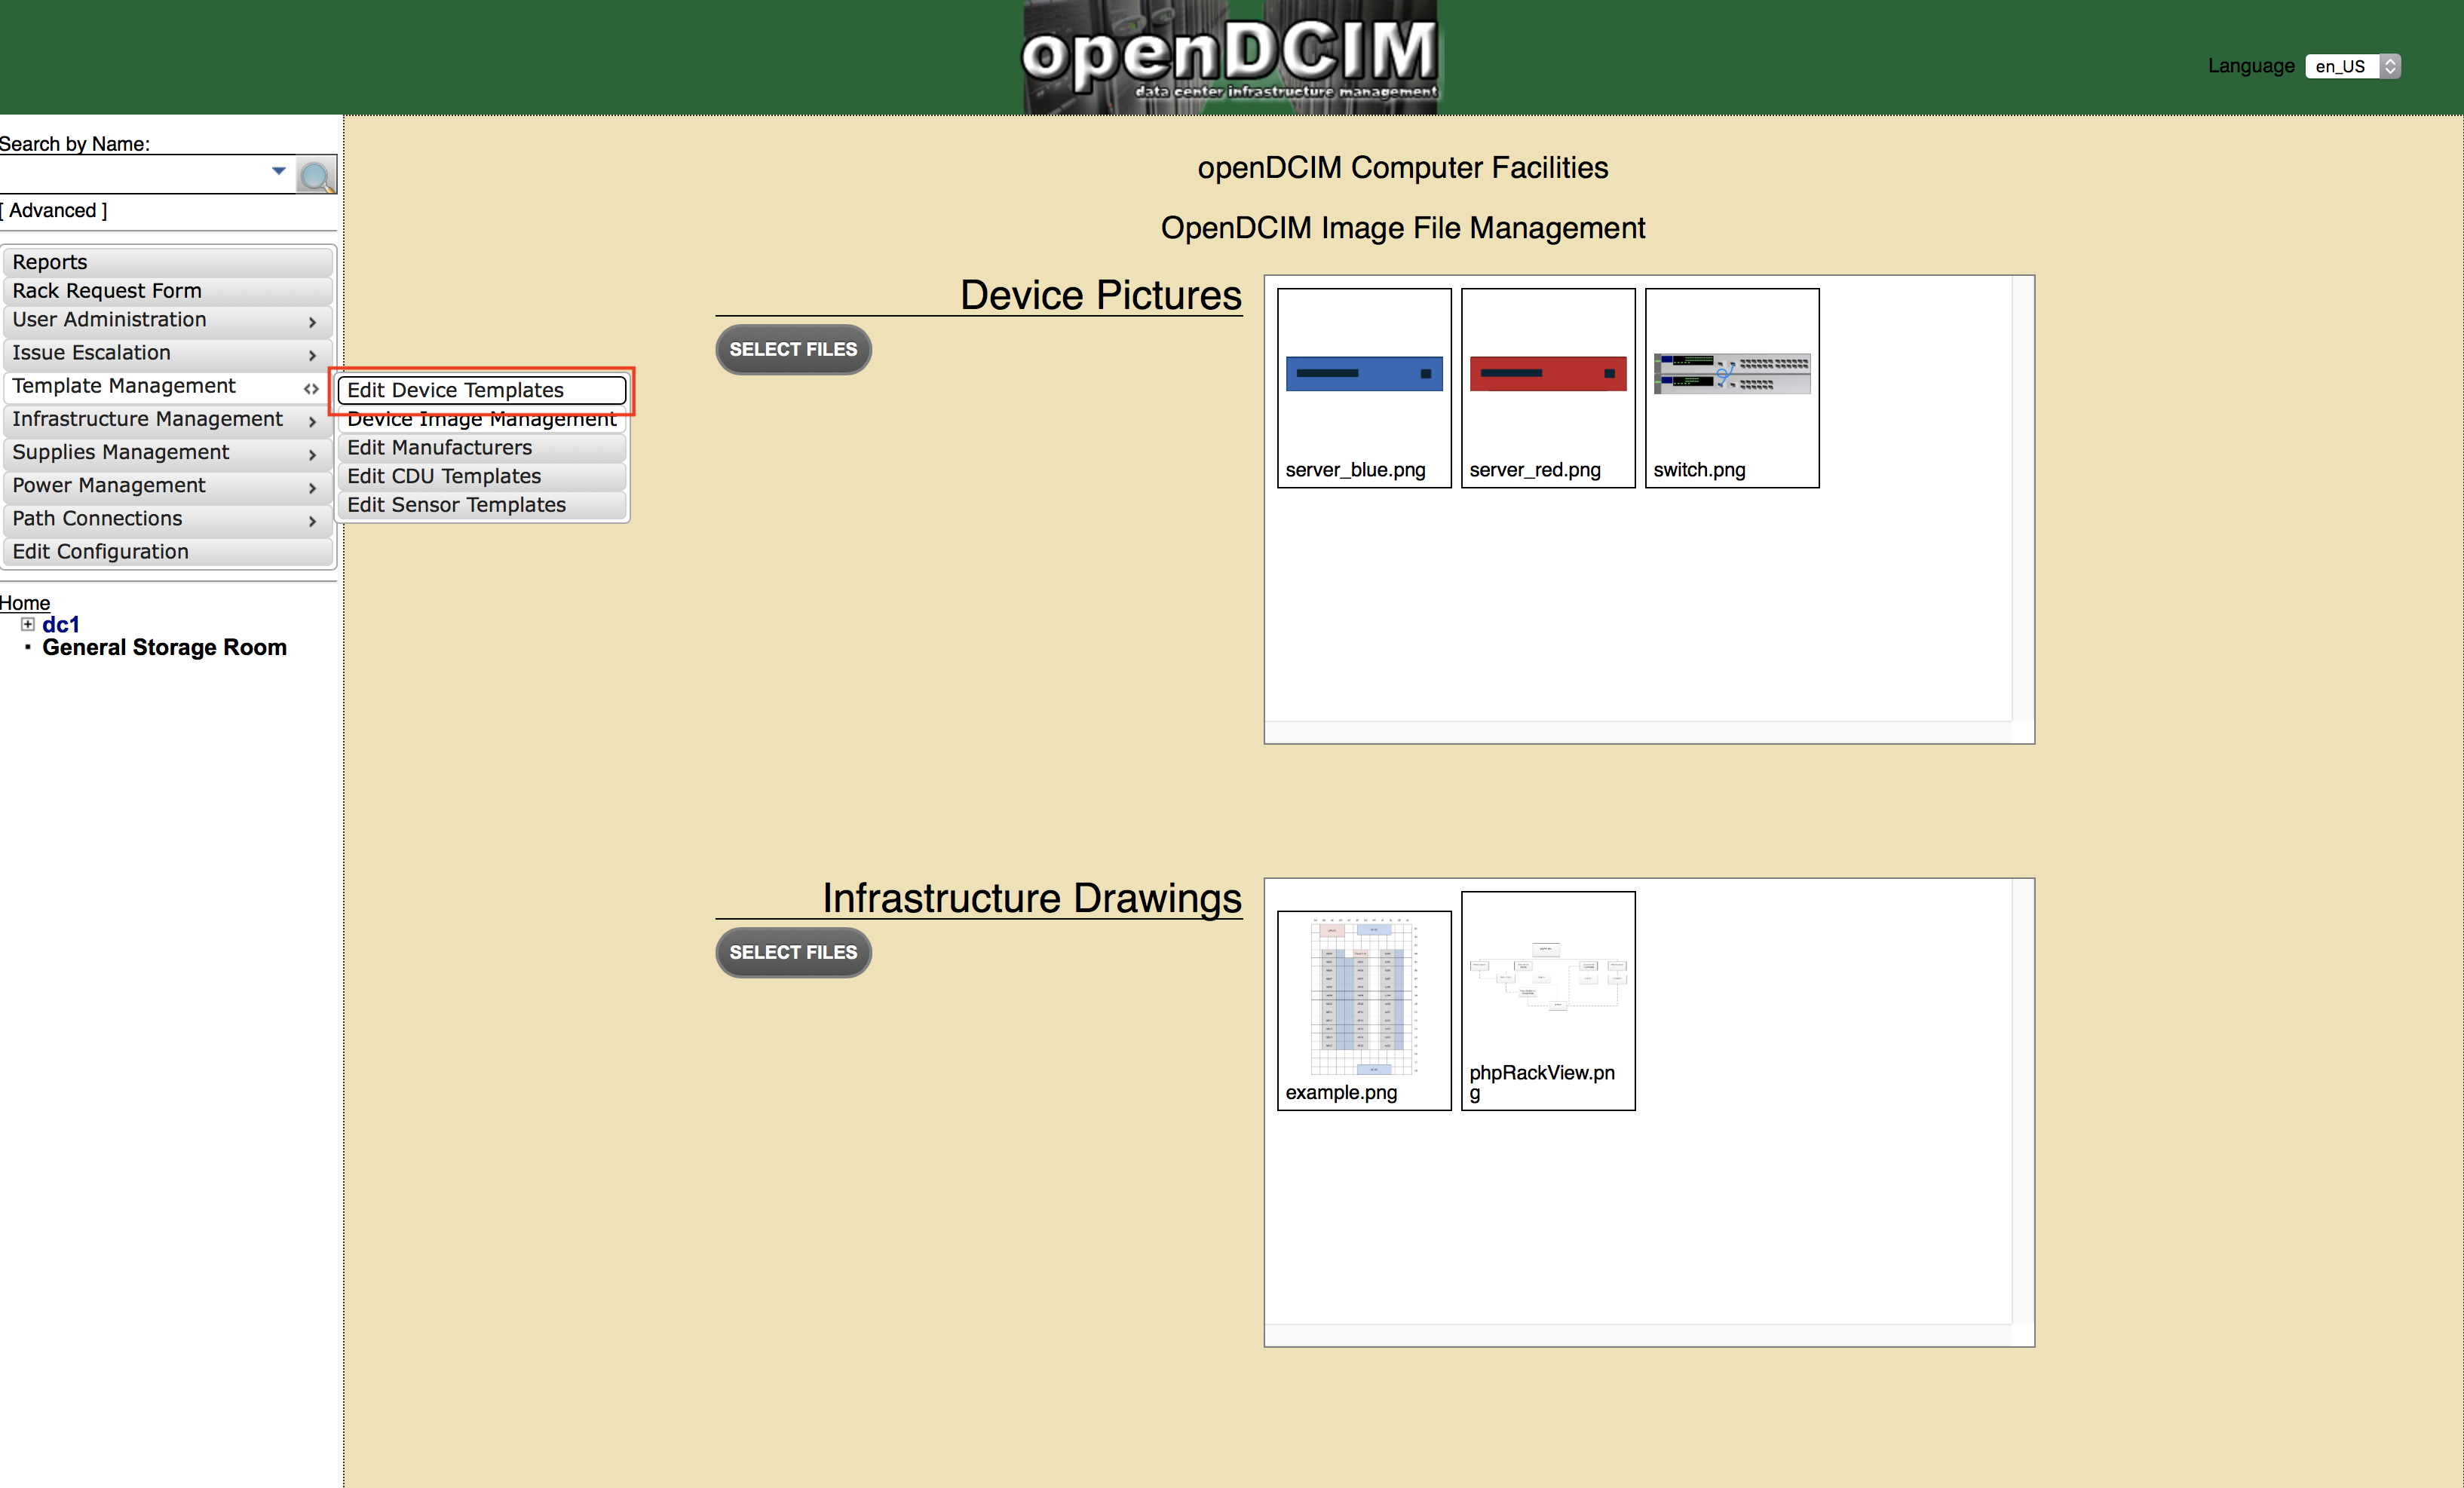Expand the User Administration submenu
This screenshot has height=1488, width=2464.
tap(168, 321)
